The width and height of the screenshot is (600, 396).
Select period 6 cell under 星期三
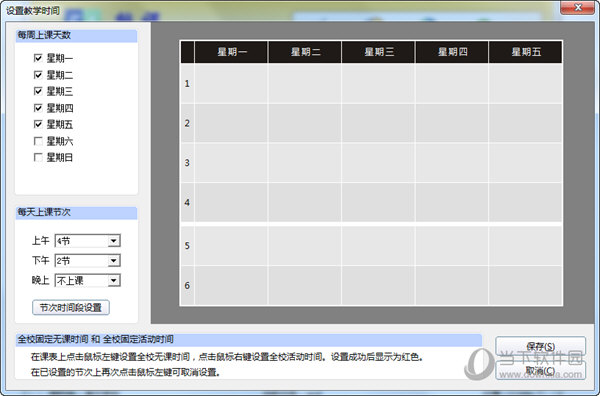pyautogui.click(x=378, y=285)
